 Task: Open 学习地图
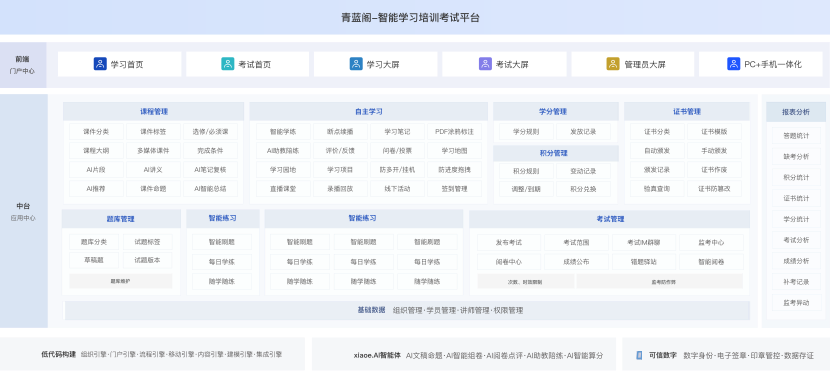pyautogui.click(x=454, y=151)
